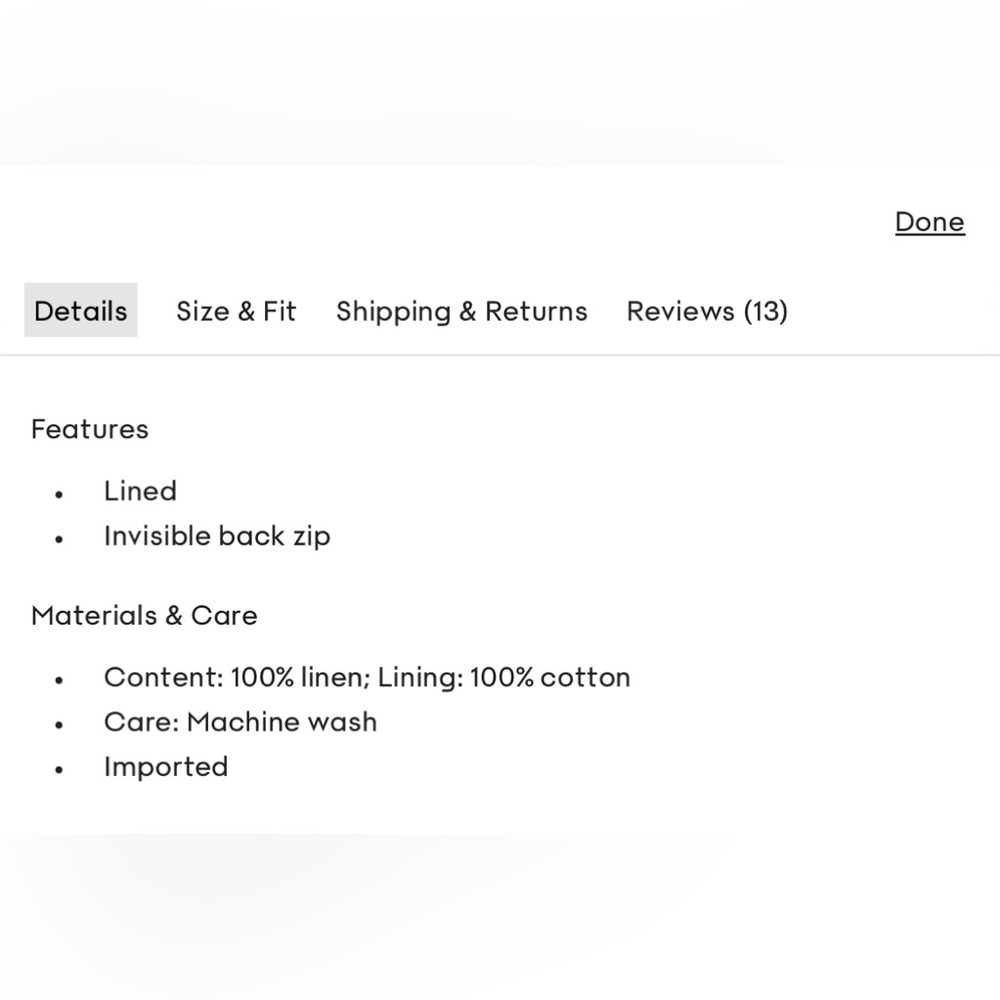Click the bullet beside Imported
Viewport: 1000px width, 1000px height.
click(x=60, y=770)
